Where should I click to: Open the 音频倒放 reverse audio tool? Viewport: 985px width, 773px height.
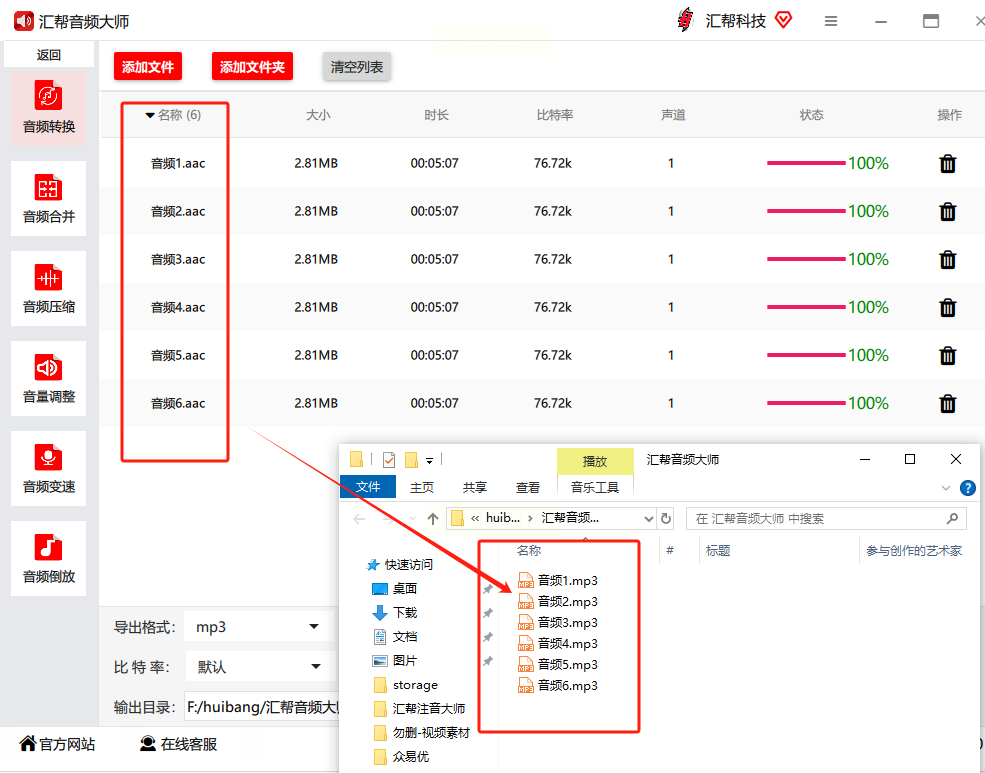click(48, 558)
